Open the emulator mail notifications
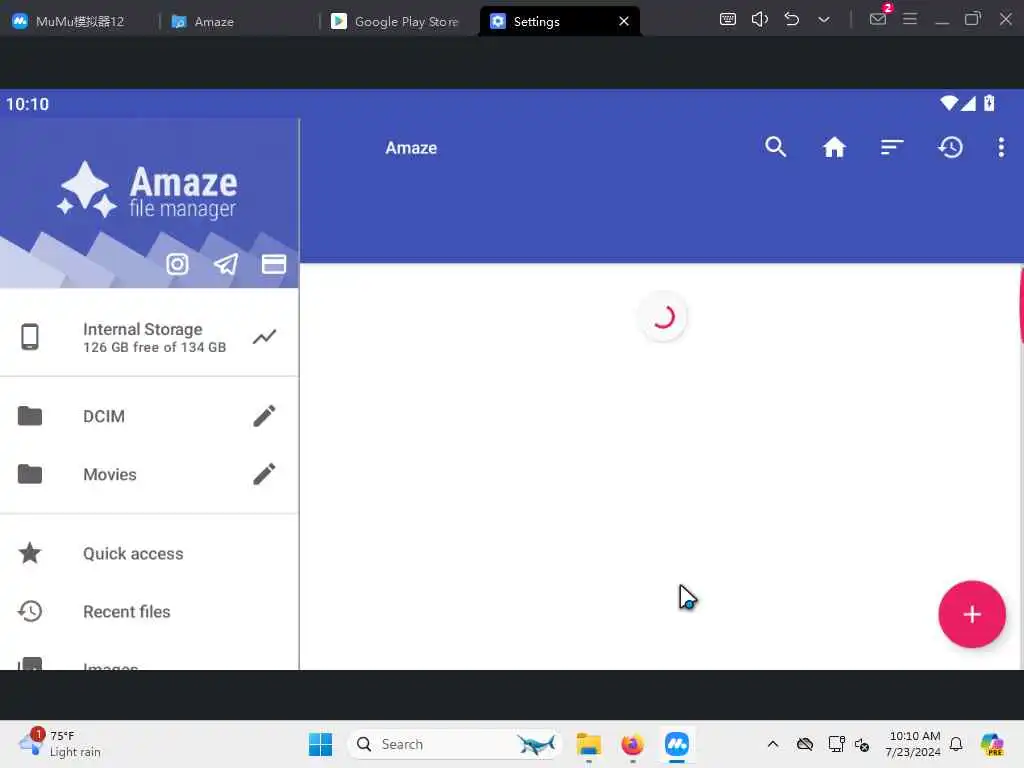Image resolution: width=1024 pixels, height=768 pixels. pyautogui.click(x=878, y=18)
